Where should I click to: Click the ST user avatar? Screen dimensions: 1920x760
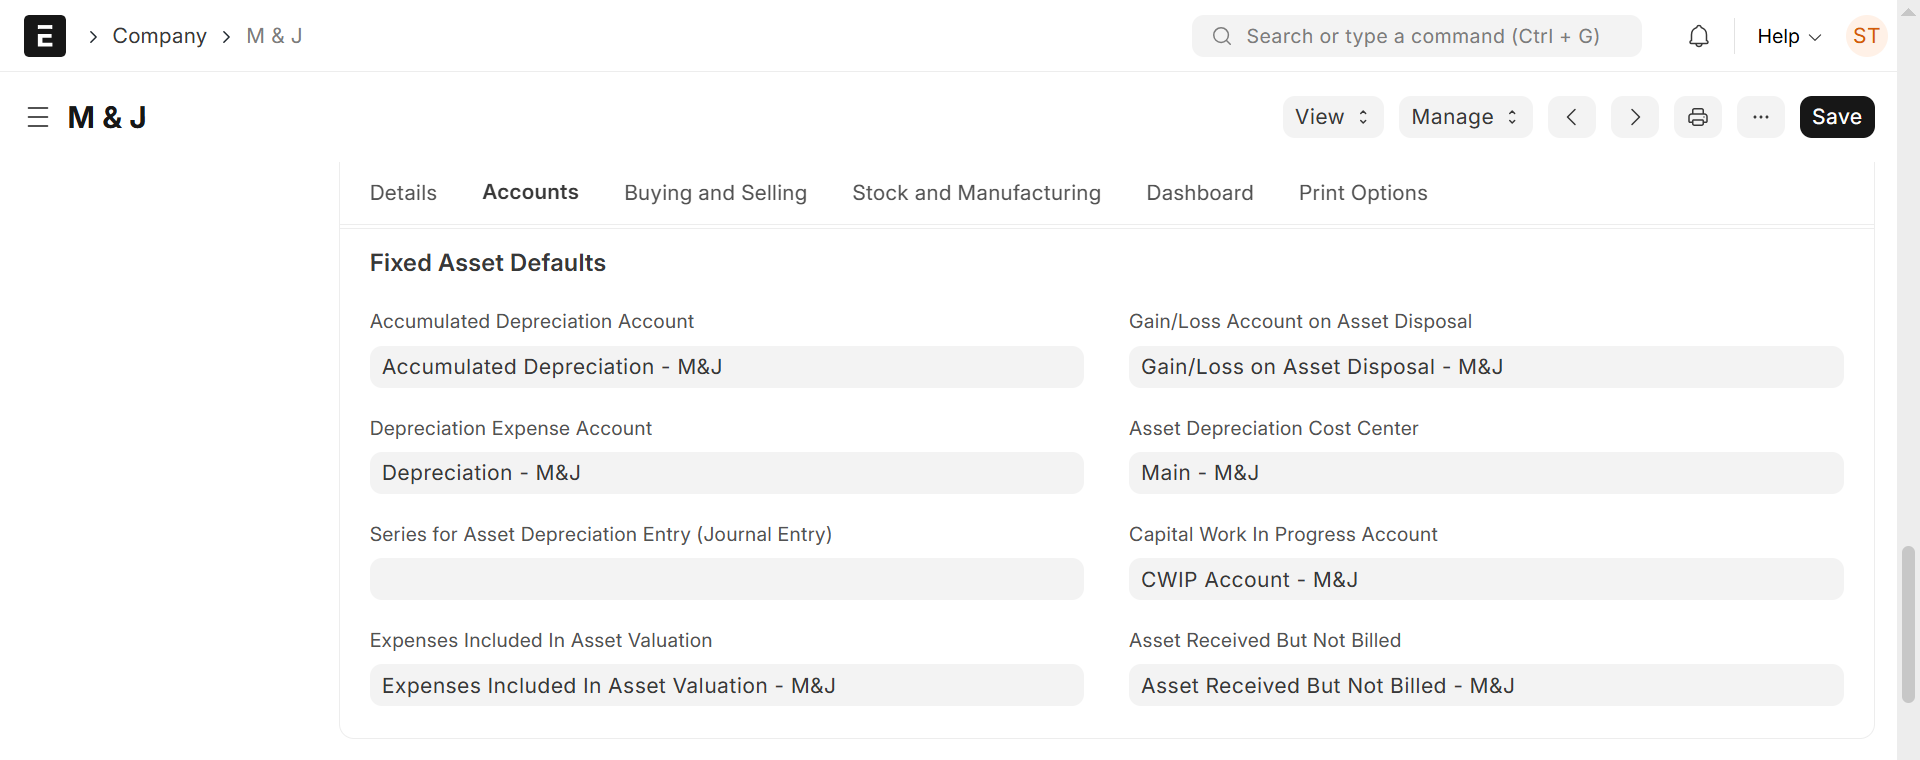[1865, 36]
